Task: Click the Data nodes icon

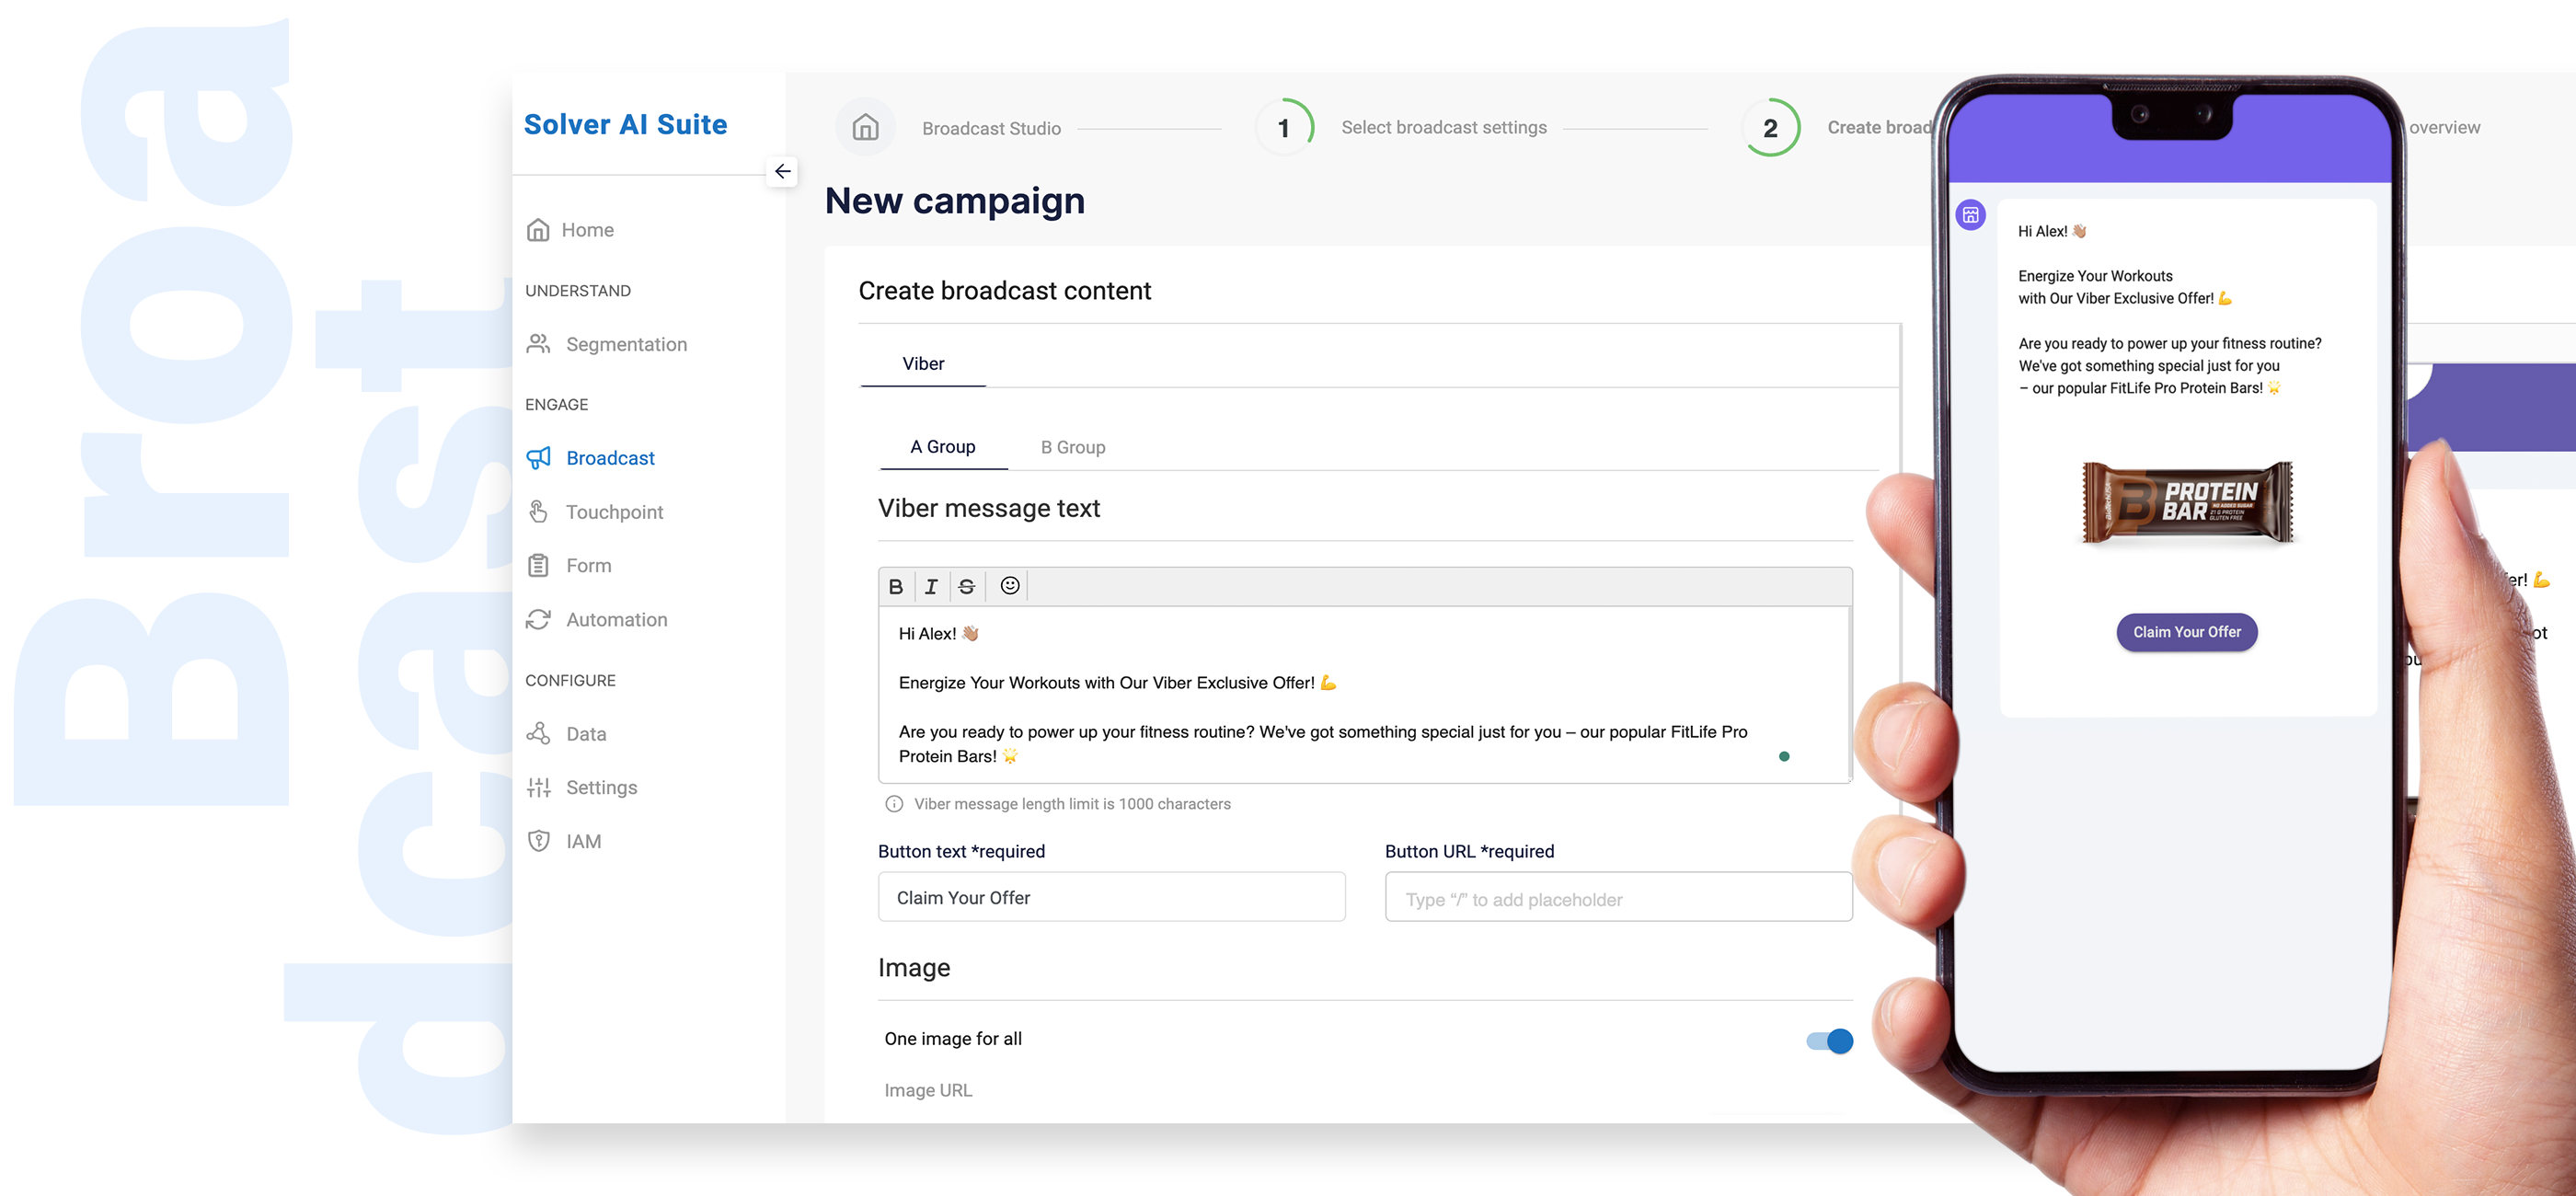Action: (538, 733)
